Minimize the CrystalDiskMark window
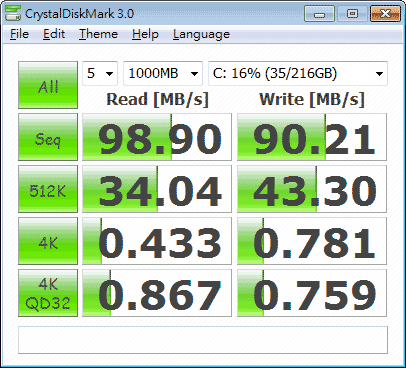This screenshot has height=368, width=406. (x=319, y=14)
